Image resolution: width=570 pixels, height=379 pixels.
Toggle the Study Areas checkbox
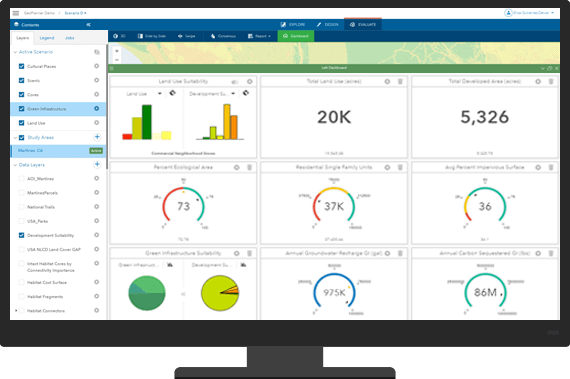pyautogui.click(x=21, y=137)
